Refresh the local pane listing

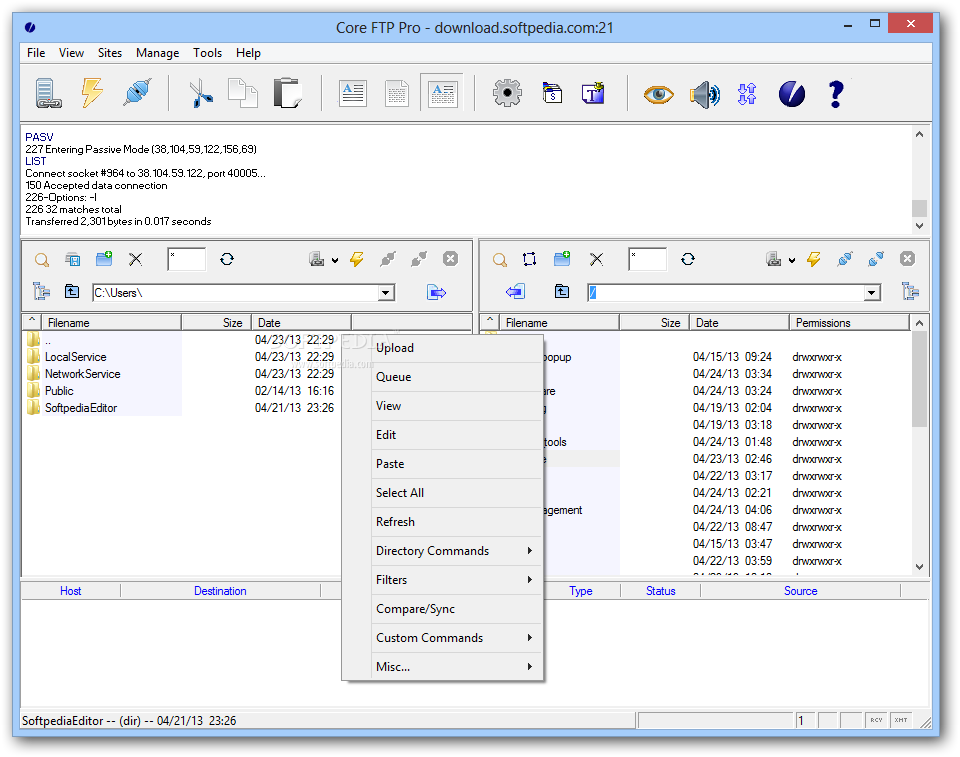click(227, 259)
